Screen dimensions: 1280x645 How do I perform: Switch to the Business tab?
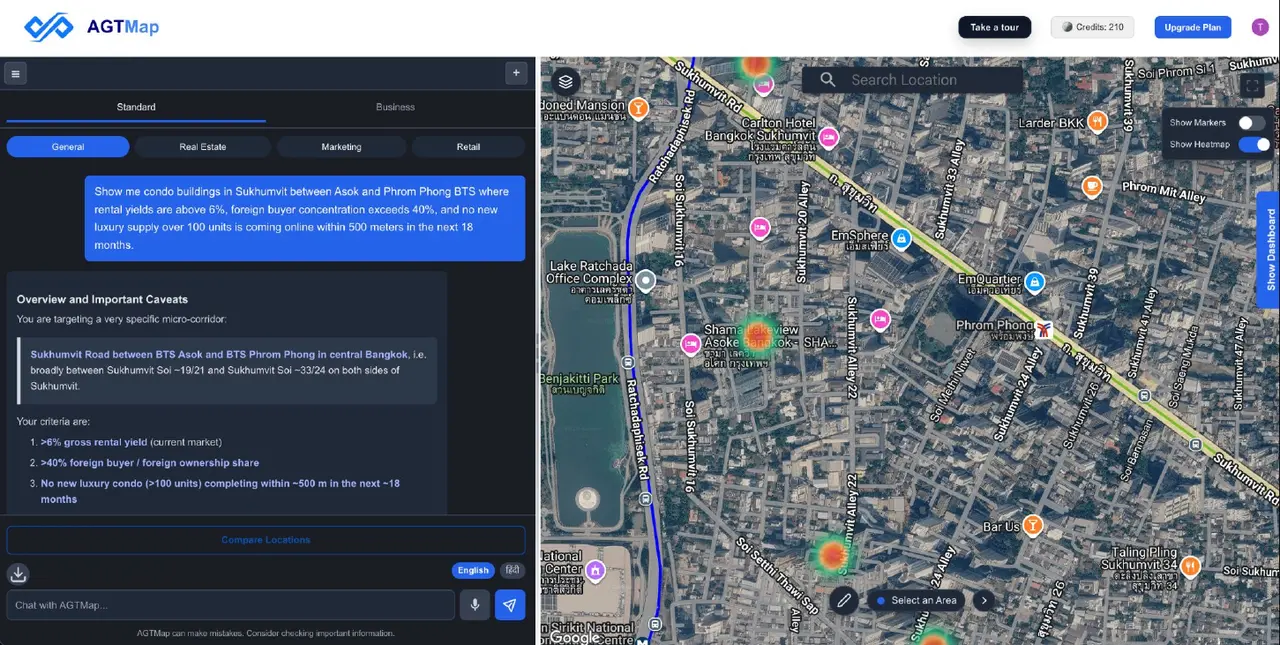[395, 107]
